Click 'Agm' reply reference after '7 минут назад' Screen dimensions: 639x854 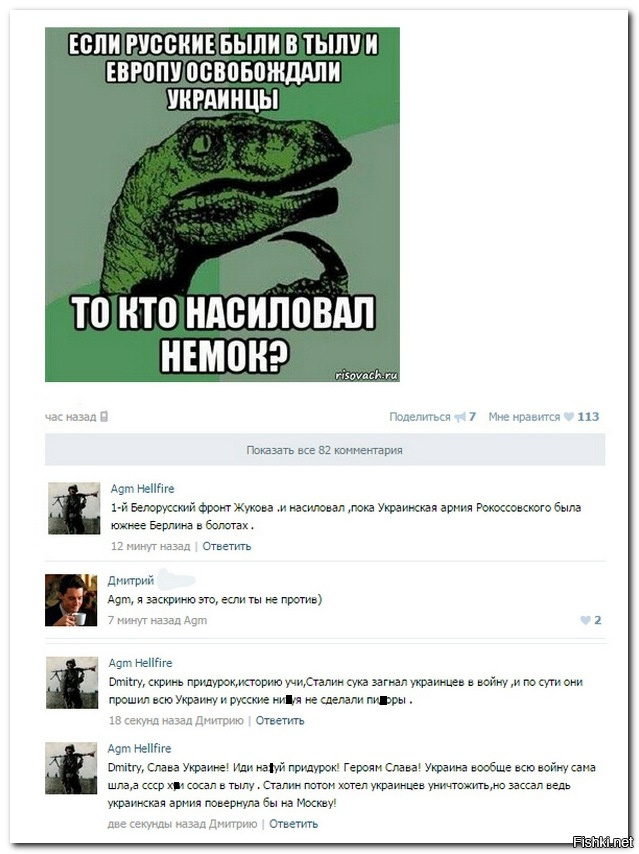click(x=196, y=620)
